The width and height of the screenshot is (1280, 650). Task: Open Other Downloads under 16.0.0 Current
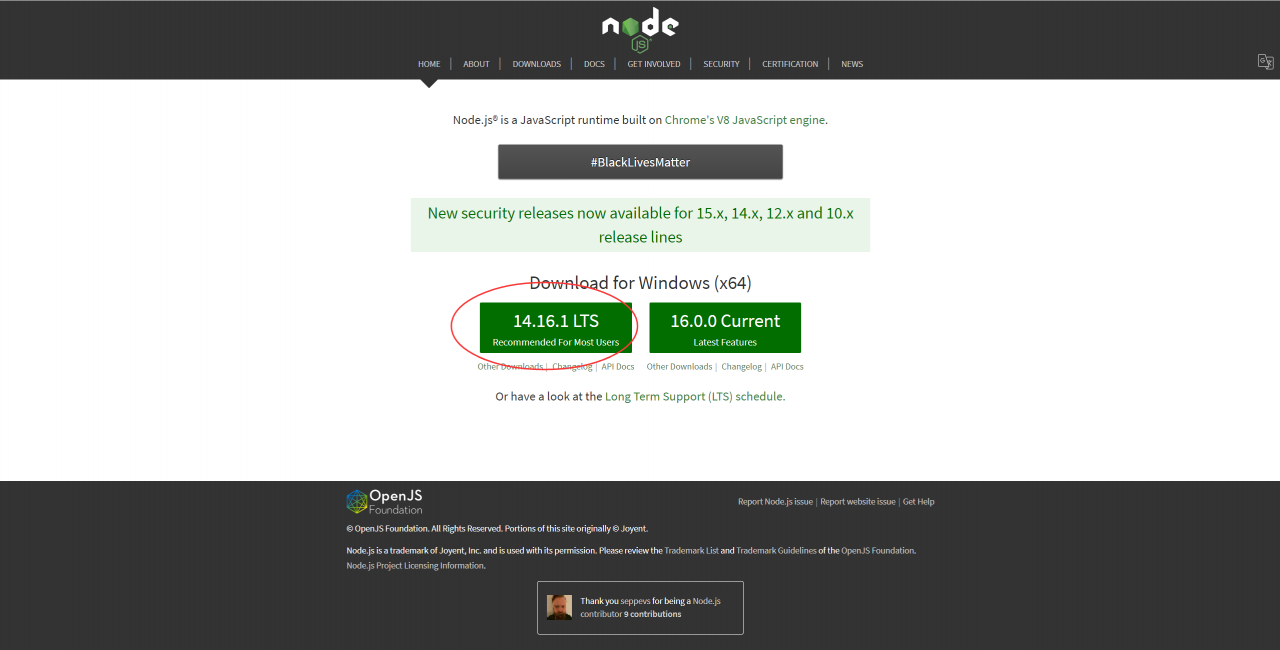click(680, 367)
